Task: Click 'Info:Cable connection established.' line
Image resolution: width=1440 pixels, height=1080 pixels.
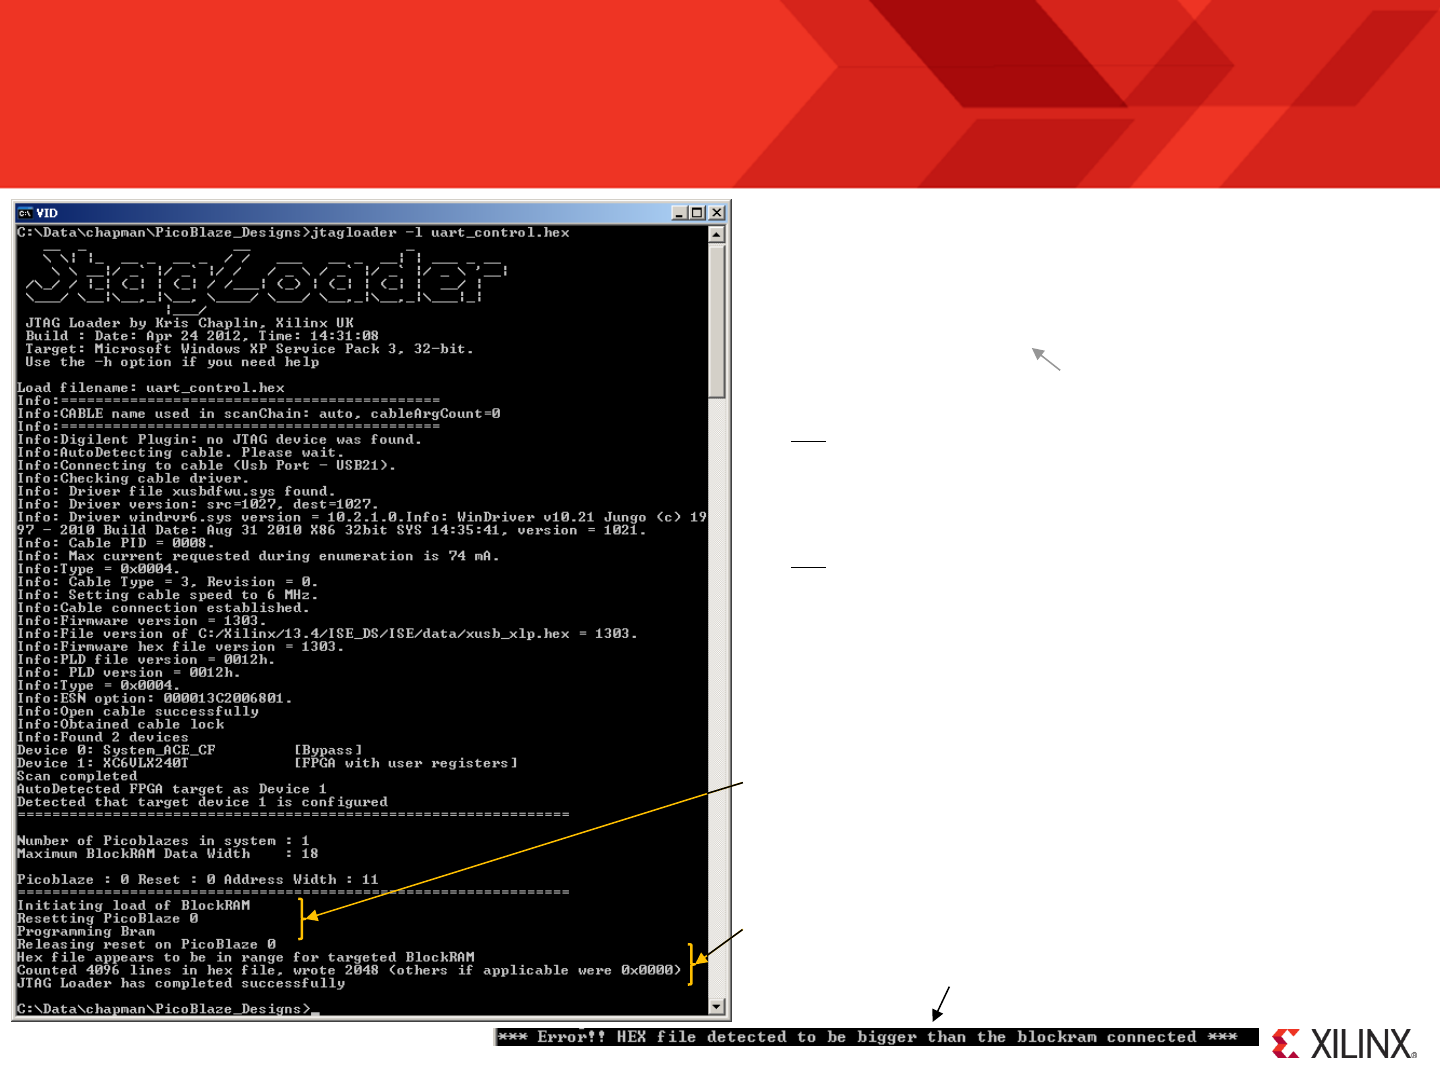Action: tap(164, 608)
